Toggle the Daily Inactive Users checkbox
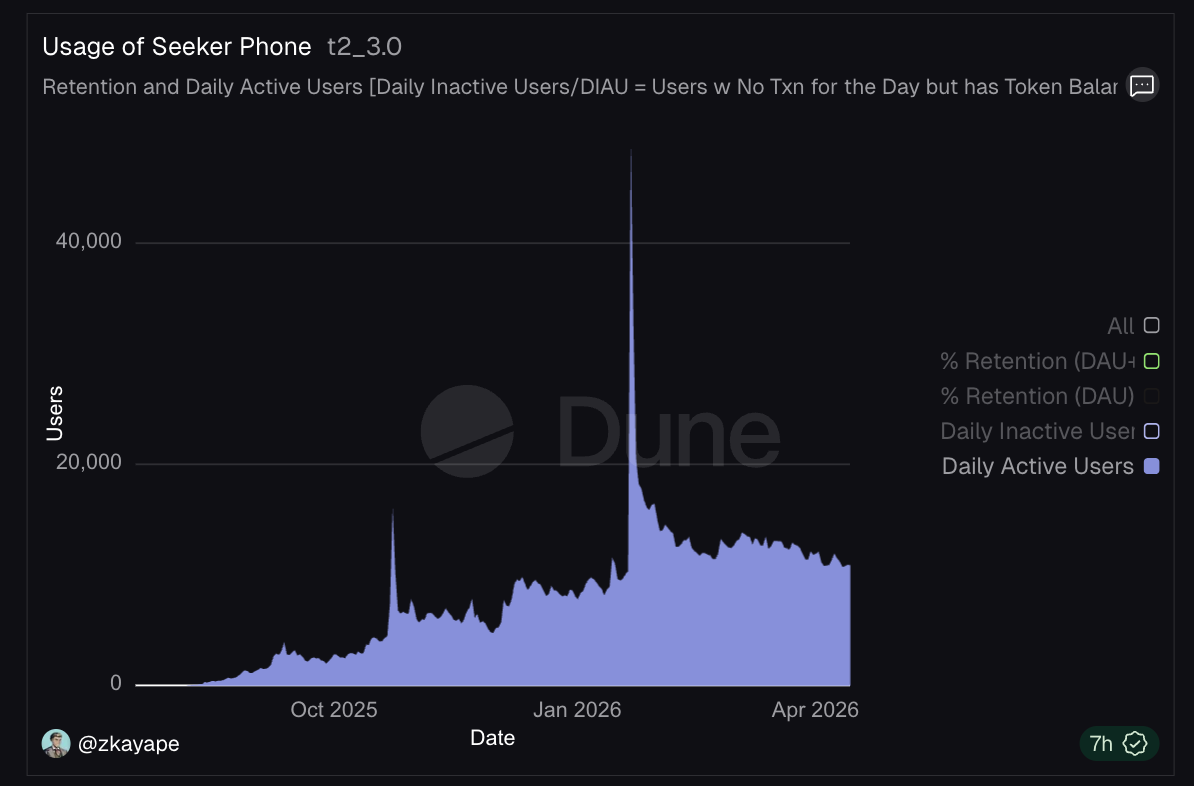The image size is (1194, 786). (x=1151, y=431)
